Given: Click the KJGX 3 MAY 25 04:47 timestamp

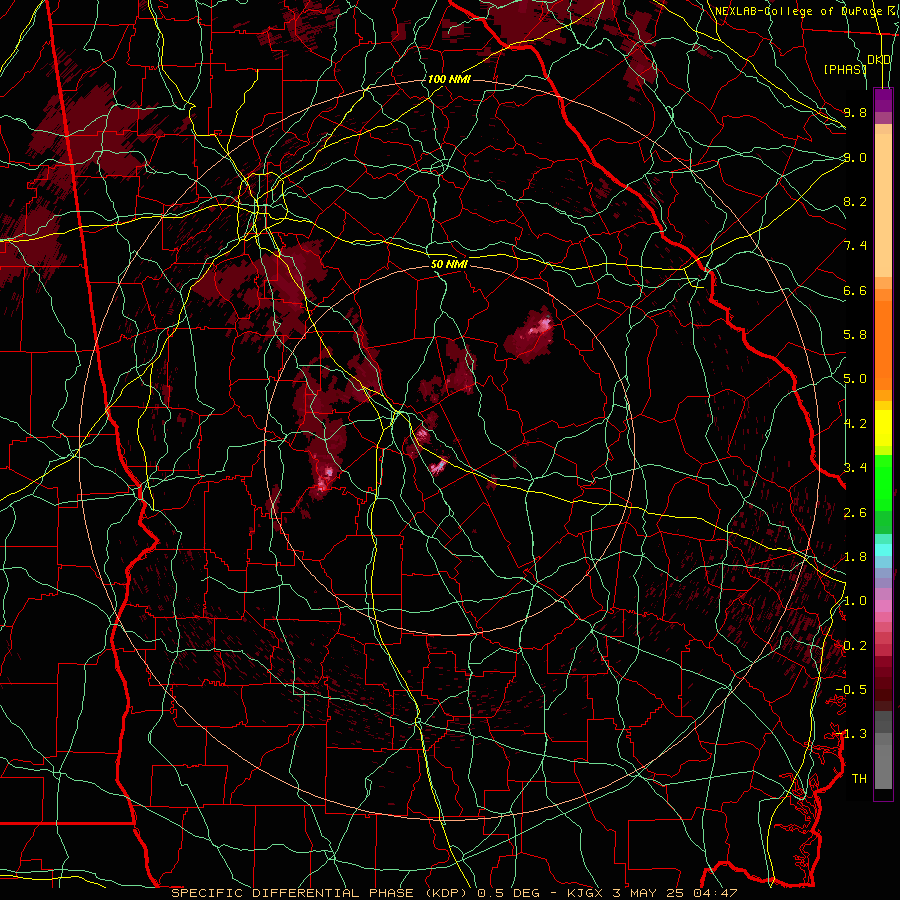Looking at the screenshot, I should 652,893.
